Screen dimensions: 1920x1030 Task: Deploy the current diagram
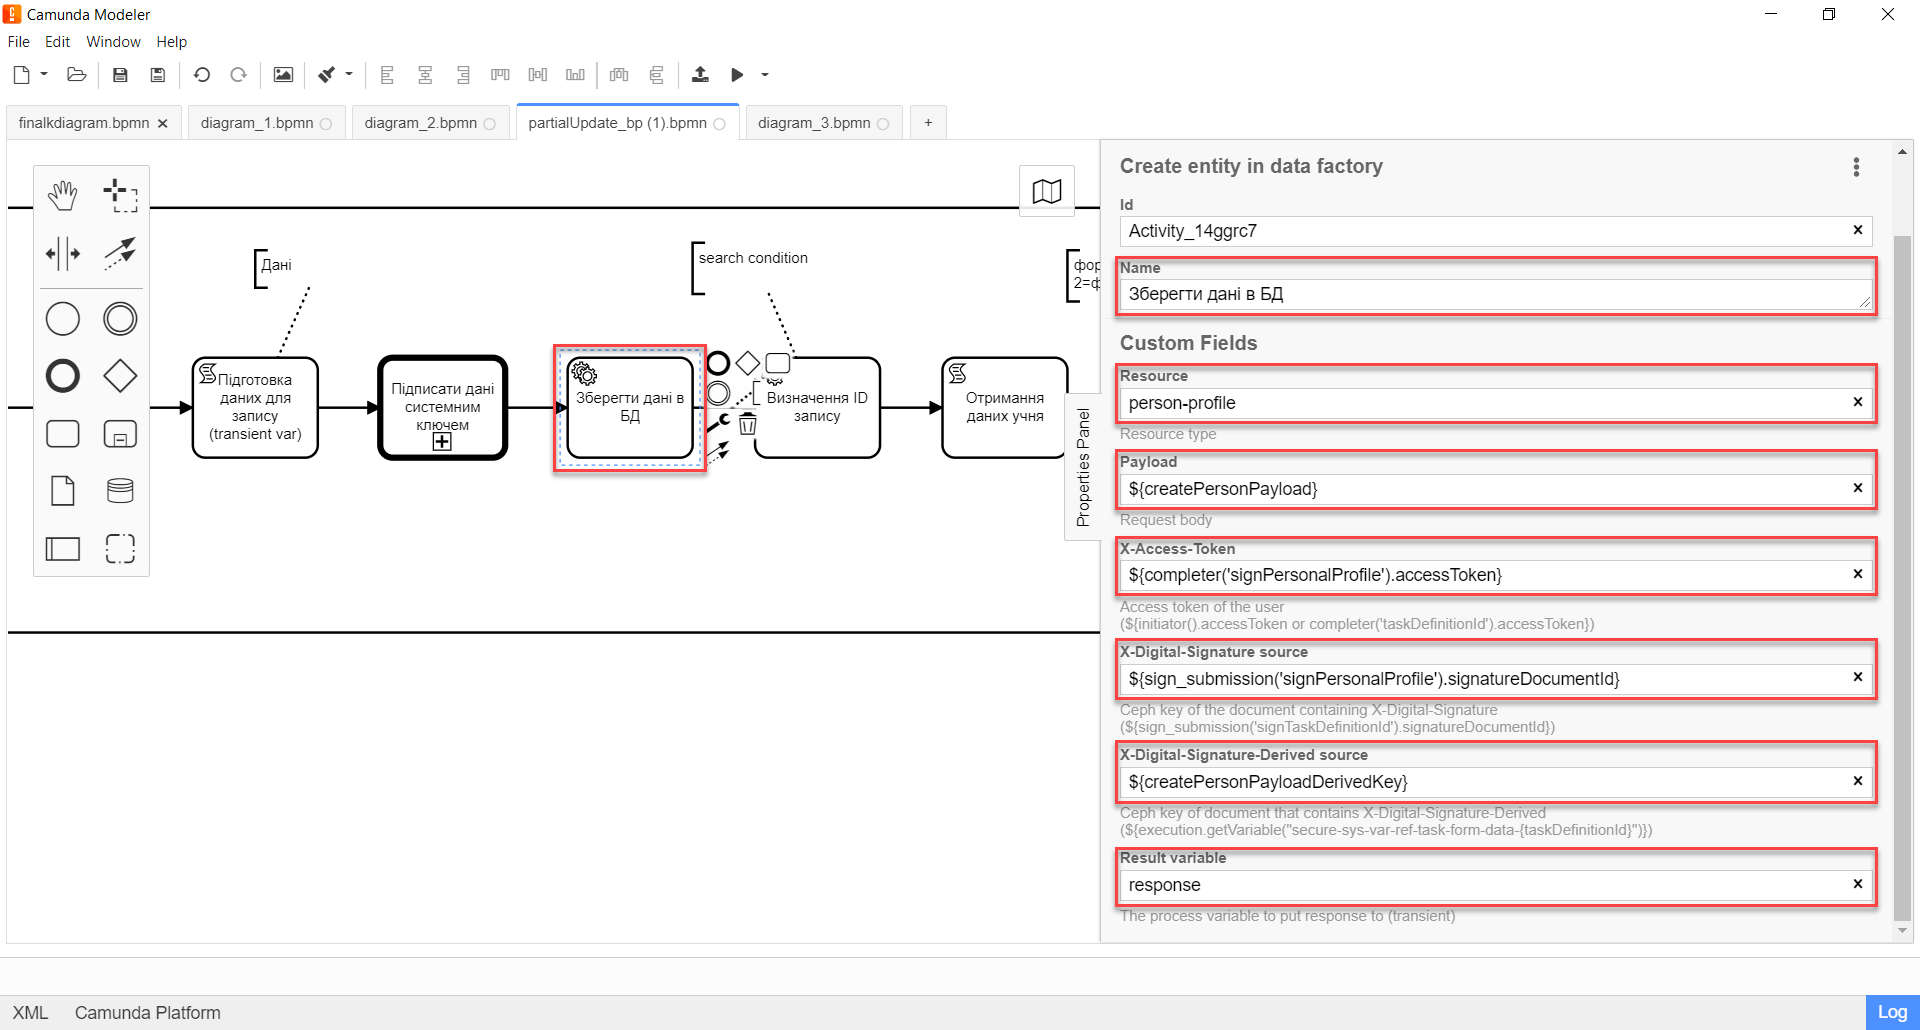(700, 75)
